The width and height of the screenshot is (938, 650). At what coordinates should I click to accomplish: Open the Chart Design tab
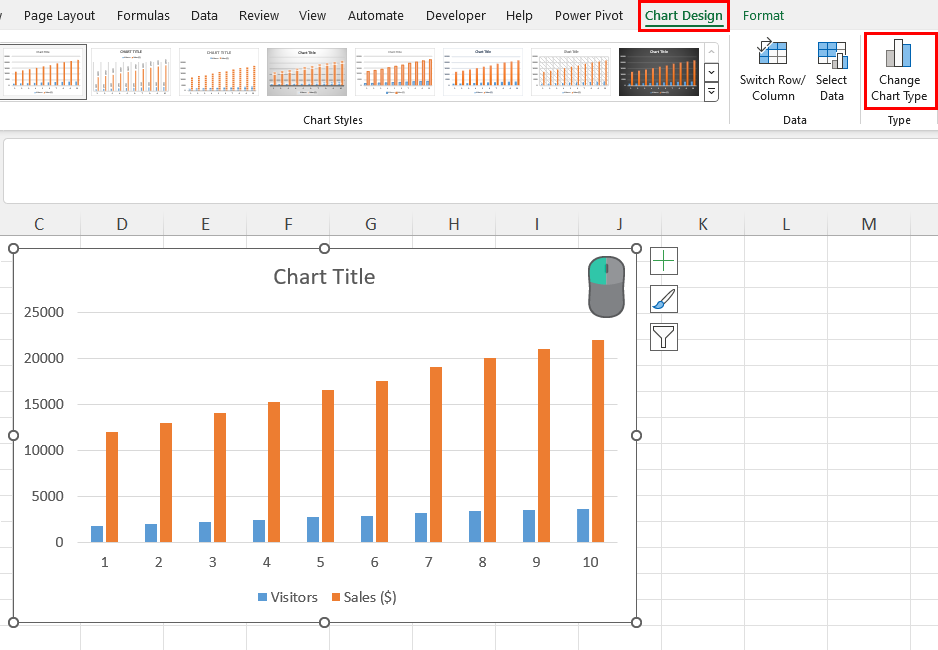tap(683, 16)
